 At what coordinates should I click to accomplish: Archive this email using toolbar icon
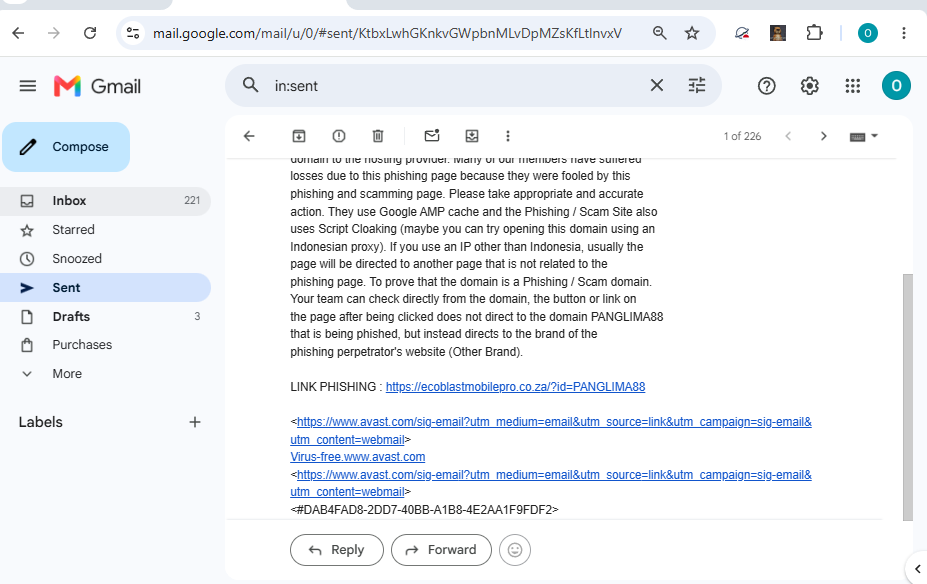pyautogui.click(x=299, y=136)
